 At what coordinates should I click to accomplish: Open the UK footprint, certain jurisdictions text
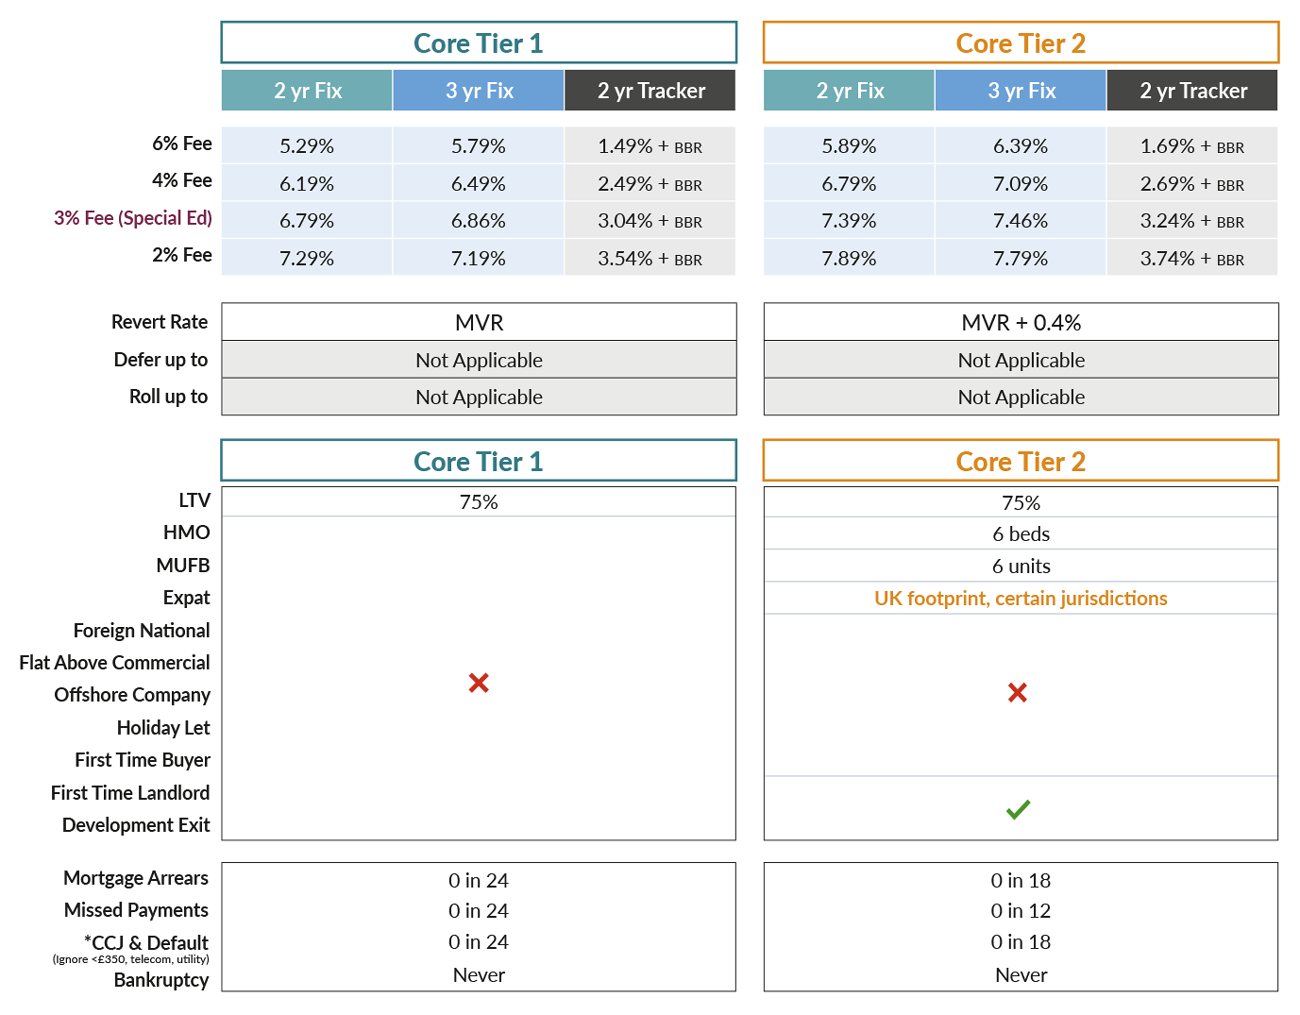[1020, 598]
